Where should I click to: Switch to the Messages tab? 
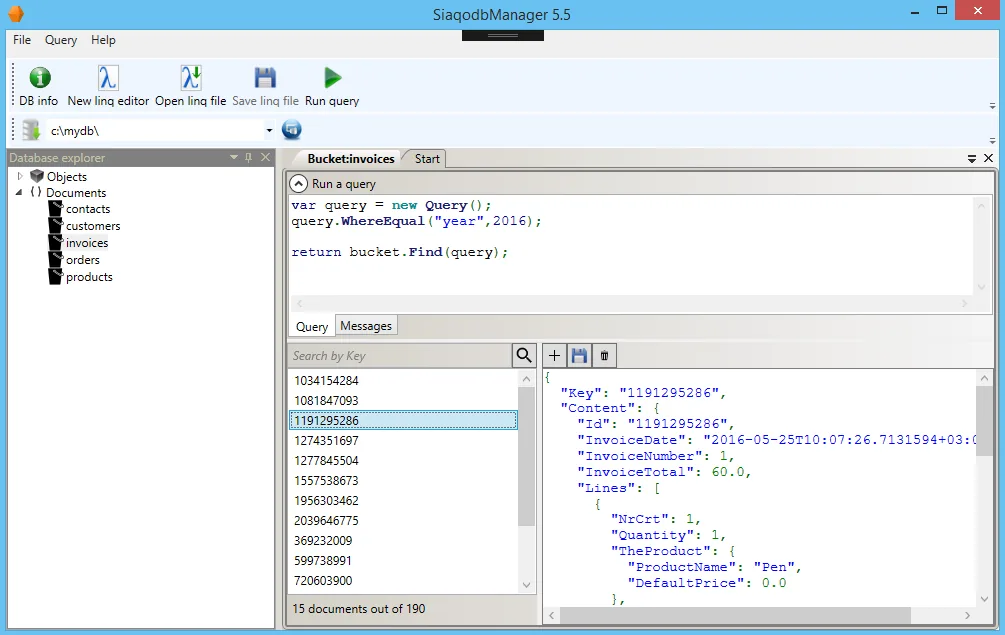coord(366,326)
